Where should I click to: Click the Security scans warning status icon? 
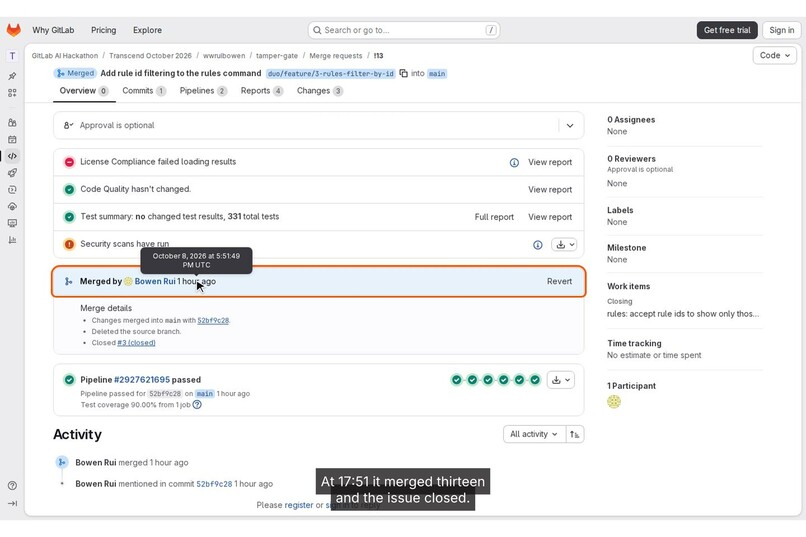click(69, 244)
